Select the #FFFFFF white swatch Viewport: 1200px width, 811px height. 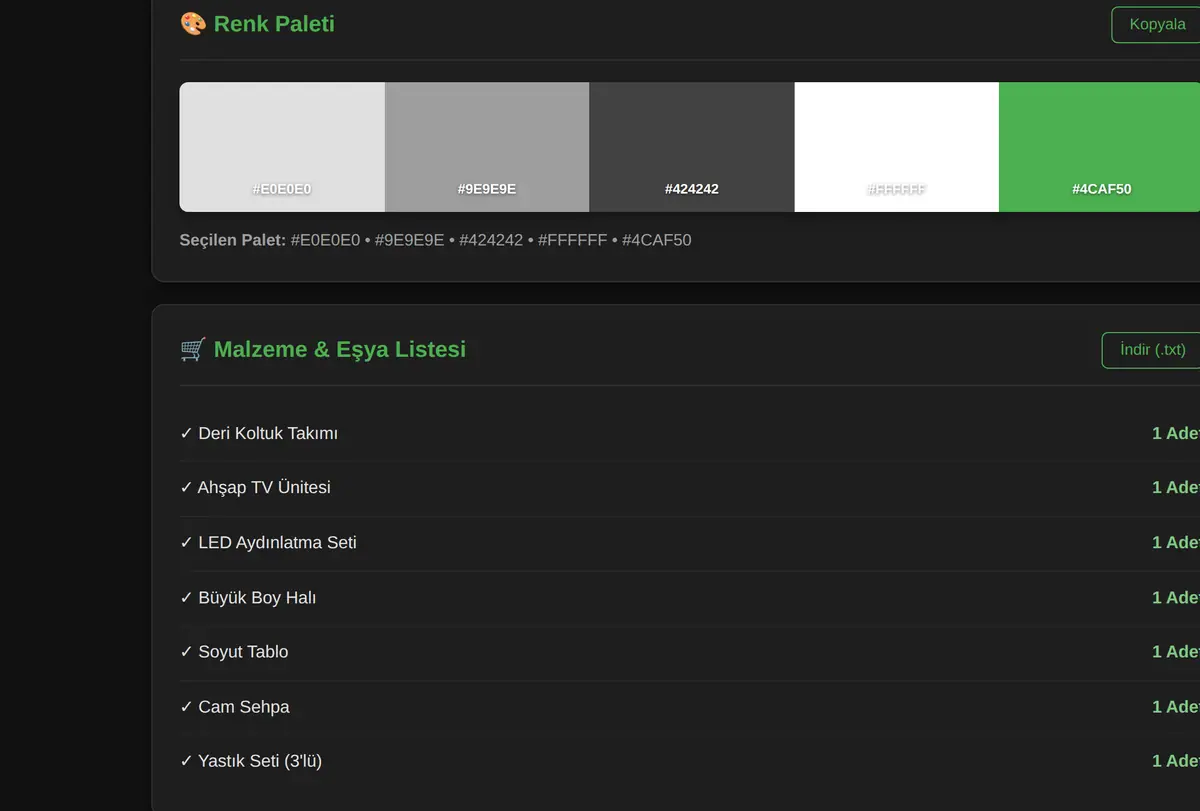tap(897, 147)
